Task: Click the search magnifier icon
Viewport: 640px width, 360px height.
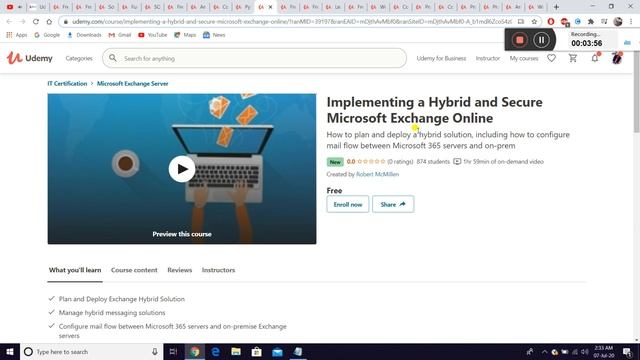Action: (113, 58)
